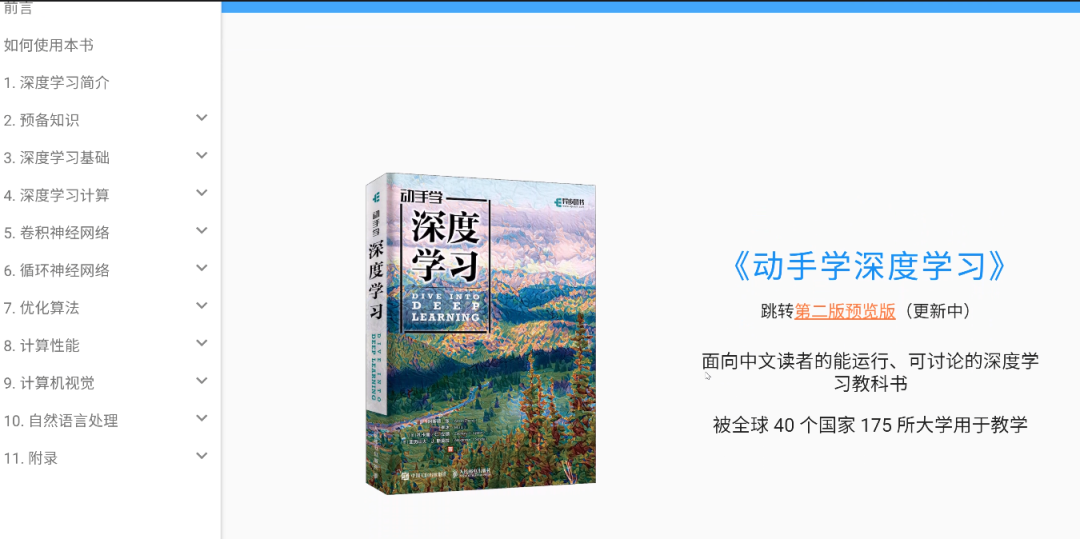Expand the 11. 附录 chevron arrow
Screen dimensions: 1080x539
tap(202, 456)
